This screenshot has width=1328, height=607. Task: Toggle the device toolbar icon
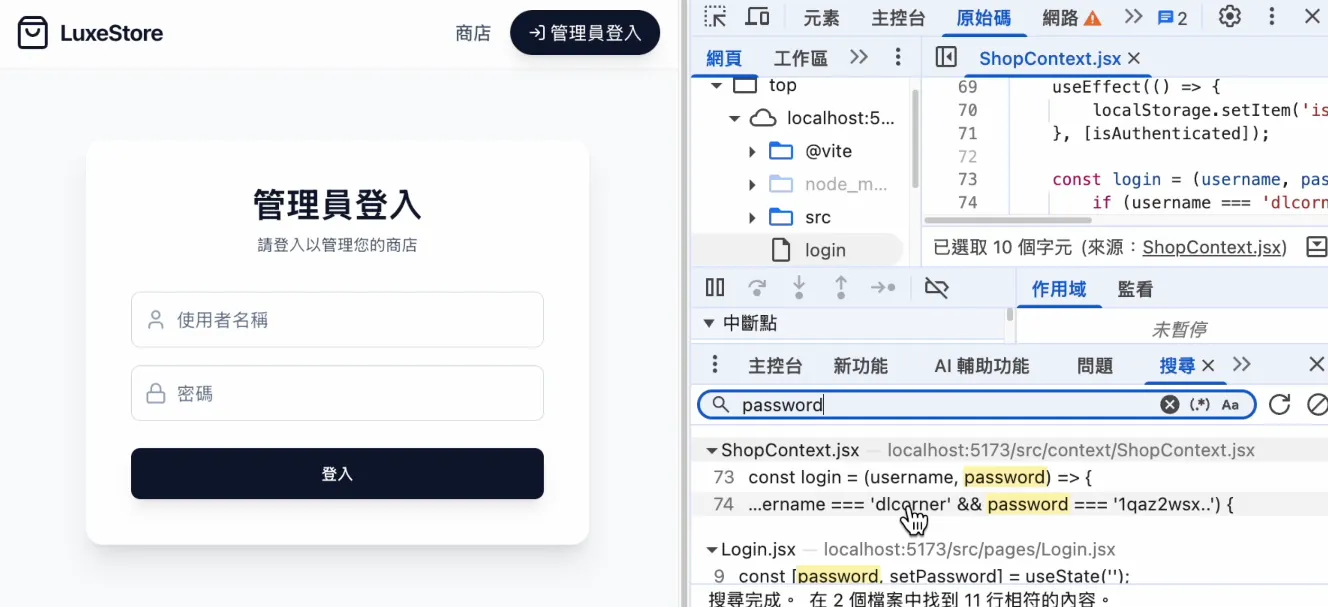coord(757,17)
